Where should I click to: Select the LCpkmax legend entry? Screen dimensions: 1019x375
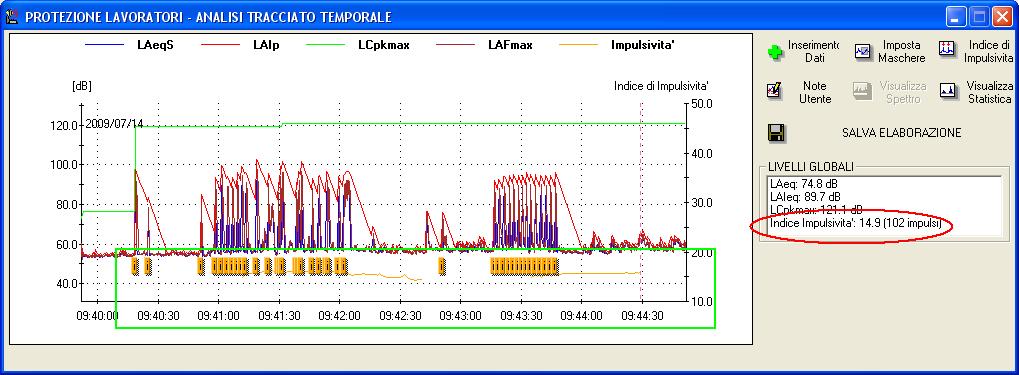click(x=383, y=45)
